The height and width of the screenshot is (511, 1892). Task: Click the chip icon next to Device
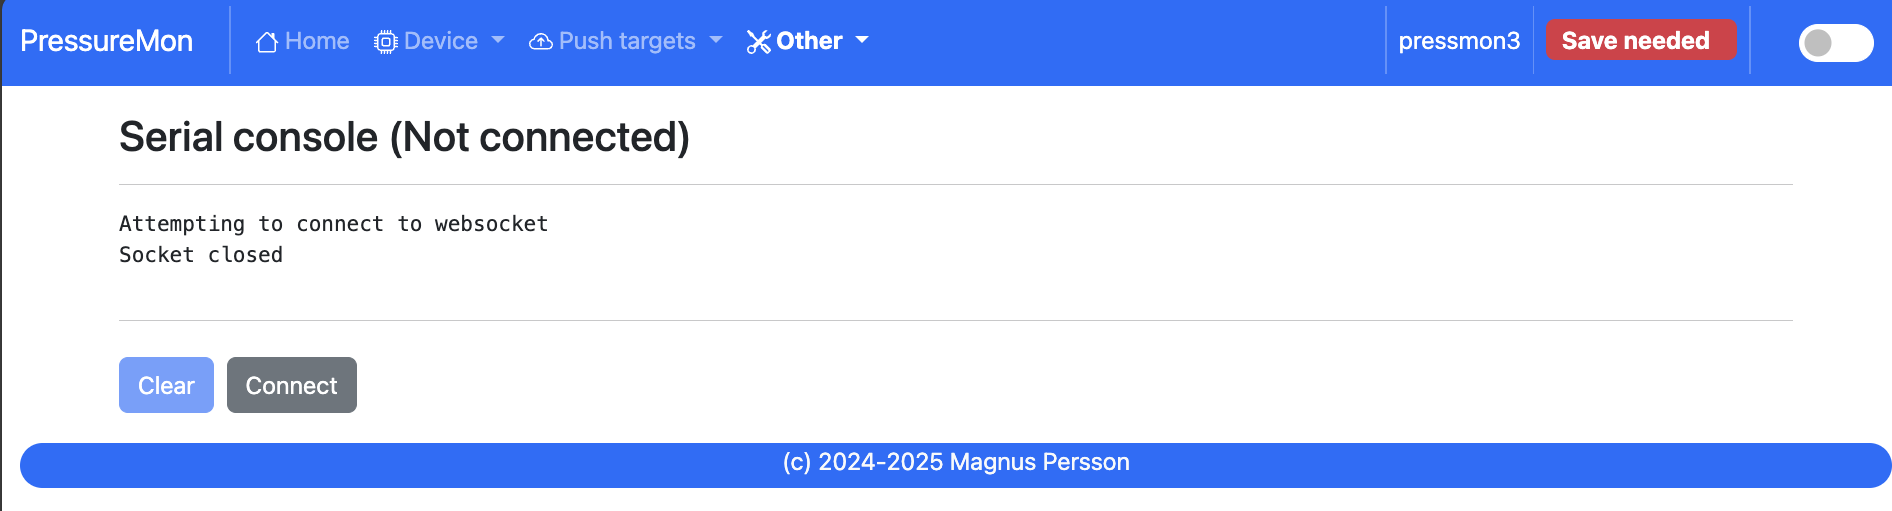click(385, 42)
